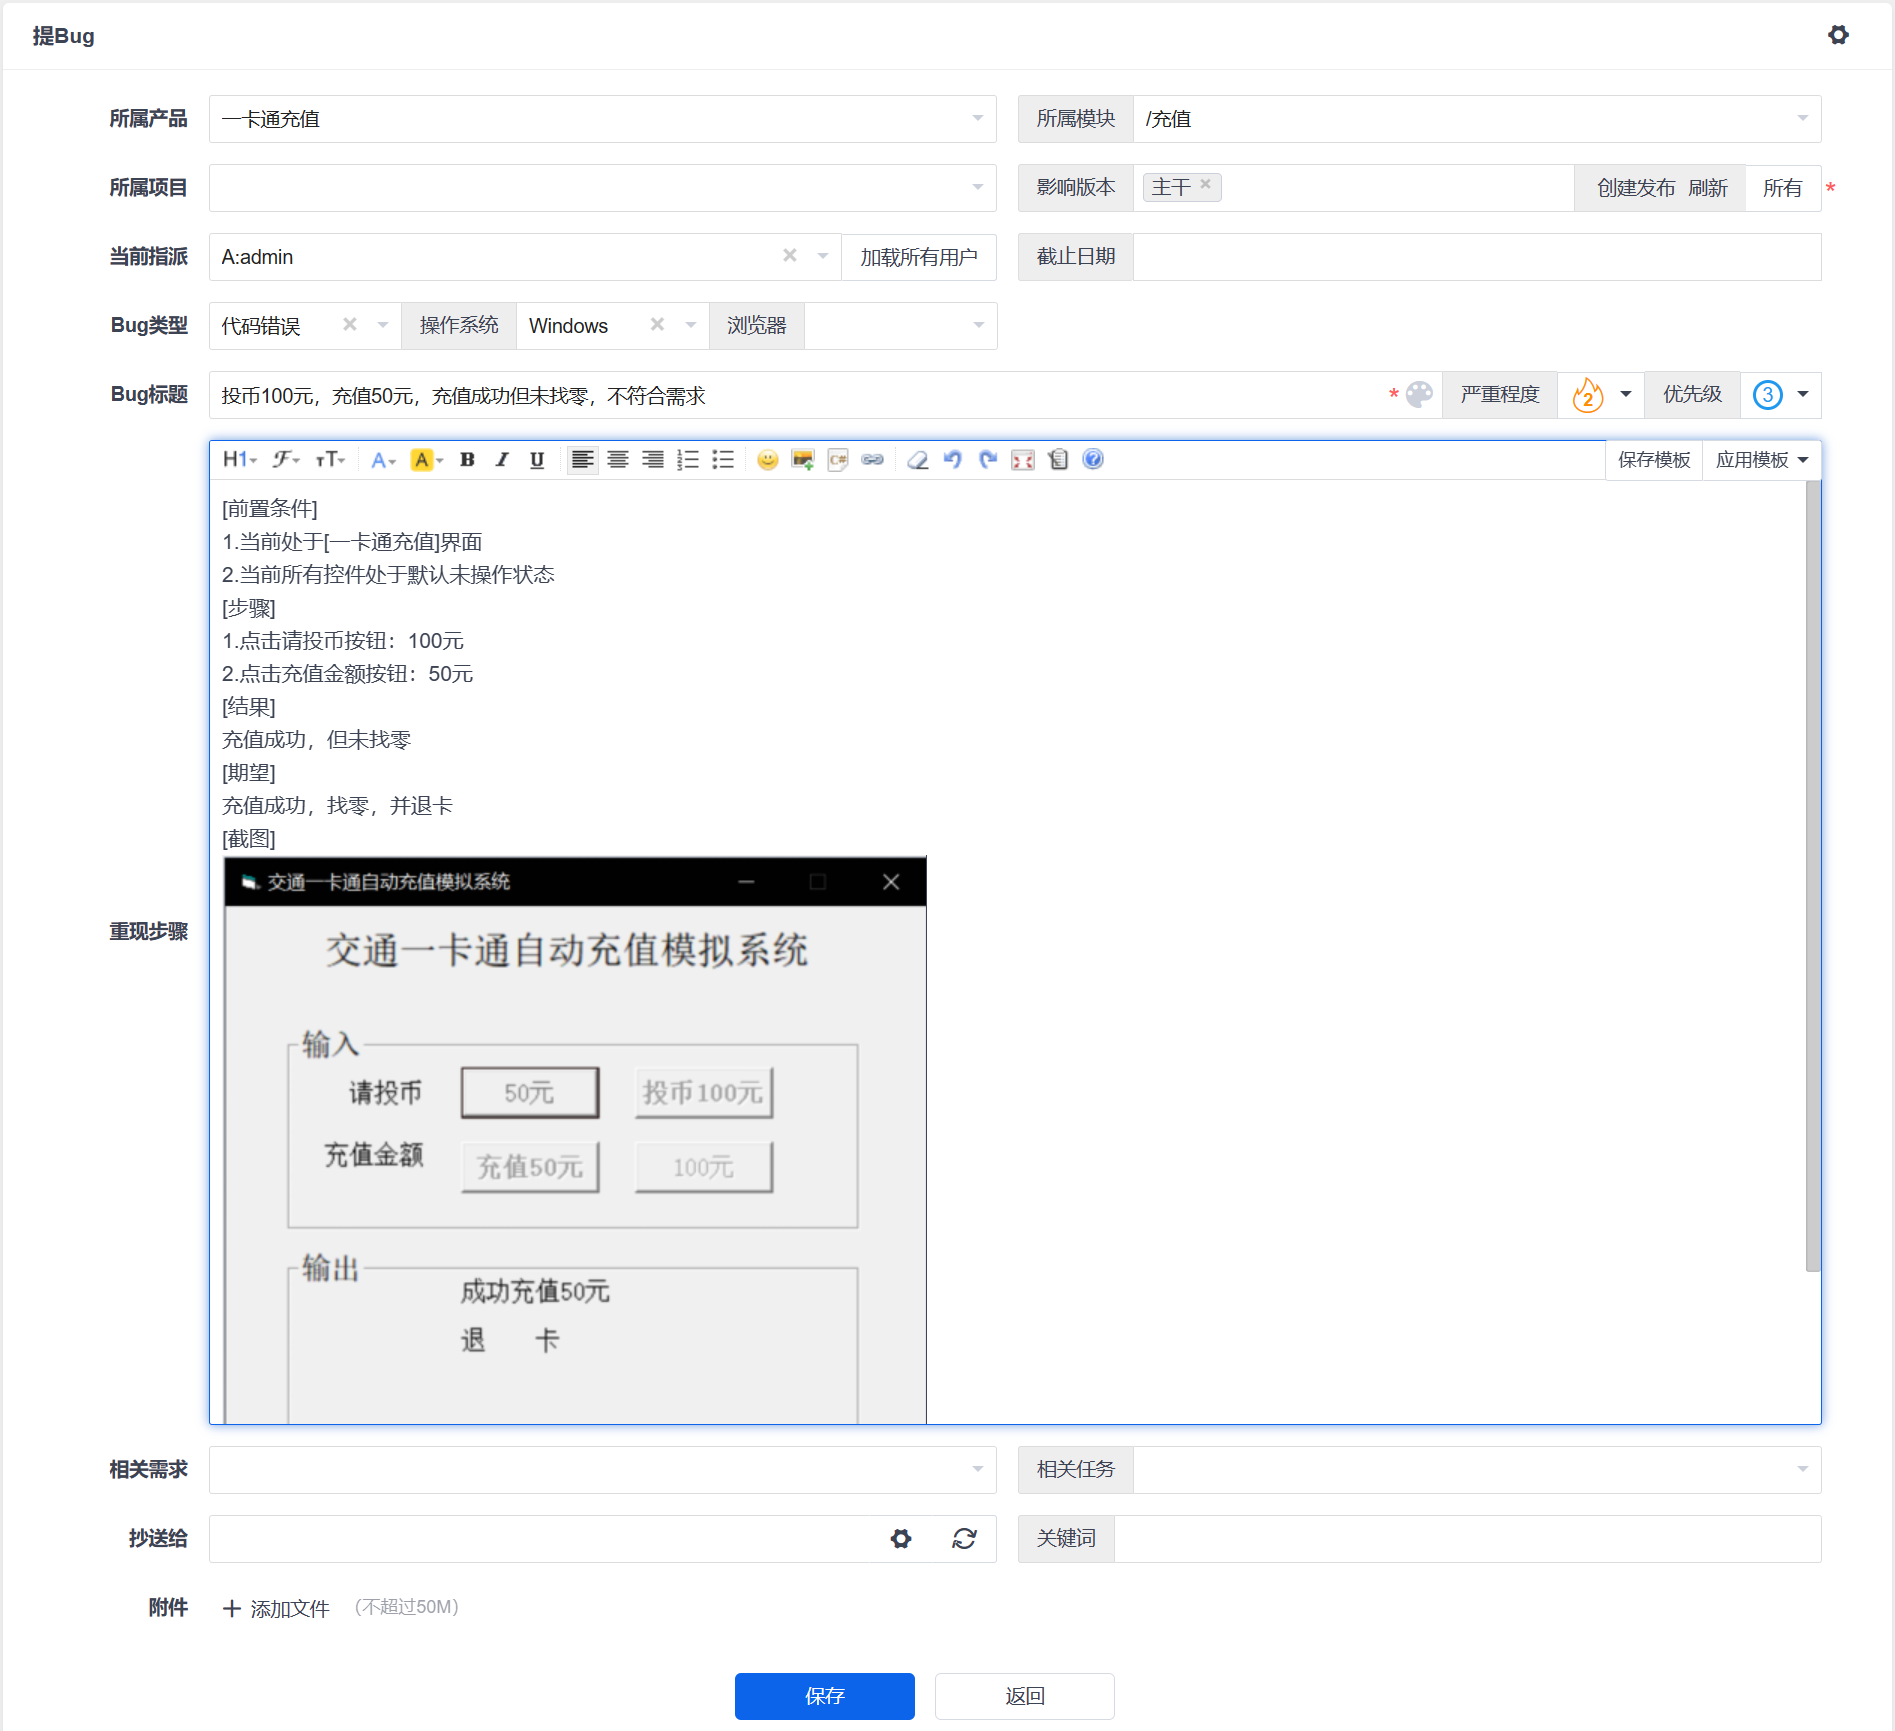Screen dimensions: 1895x1731
Task: Remove the 主干 version tag
Action: click(x=1206, y=185)
